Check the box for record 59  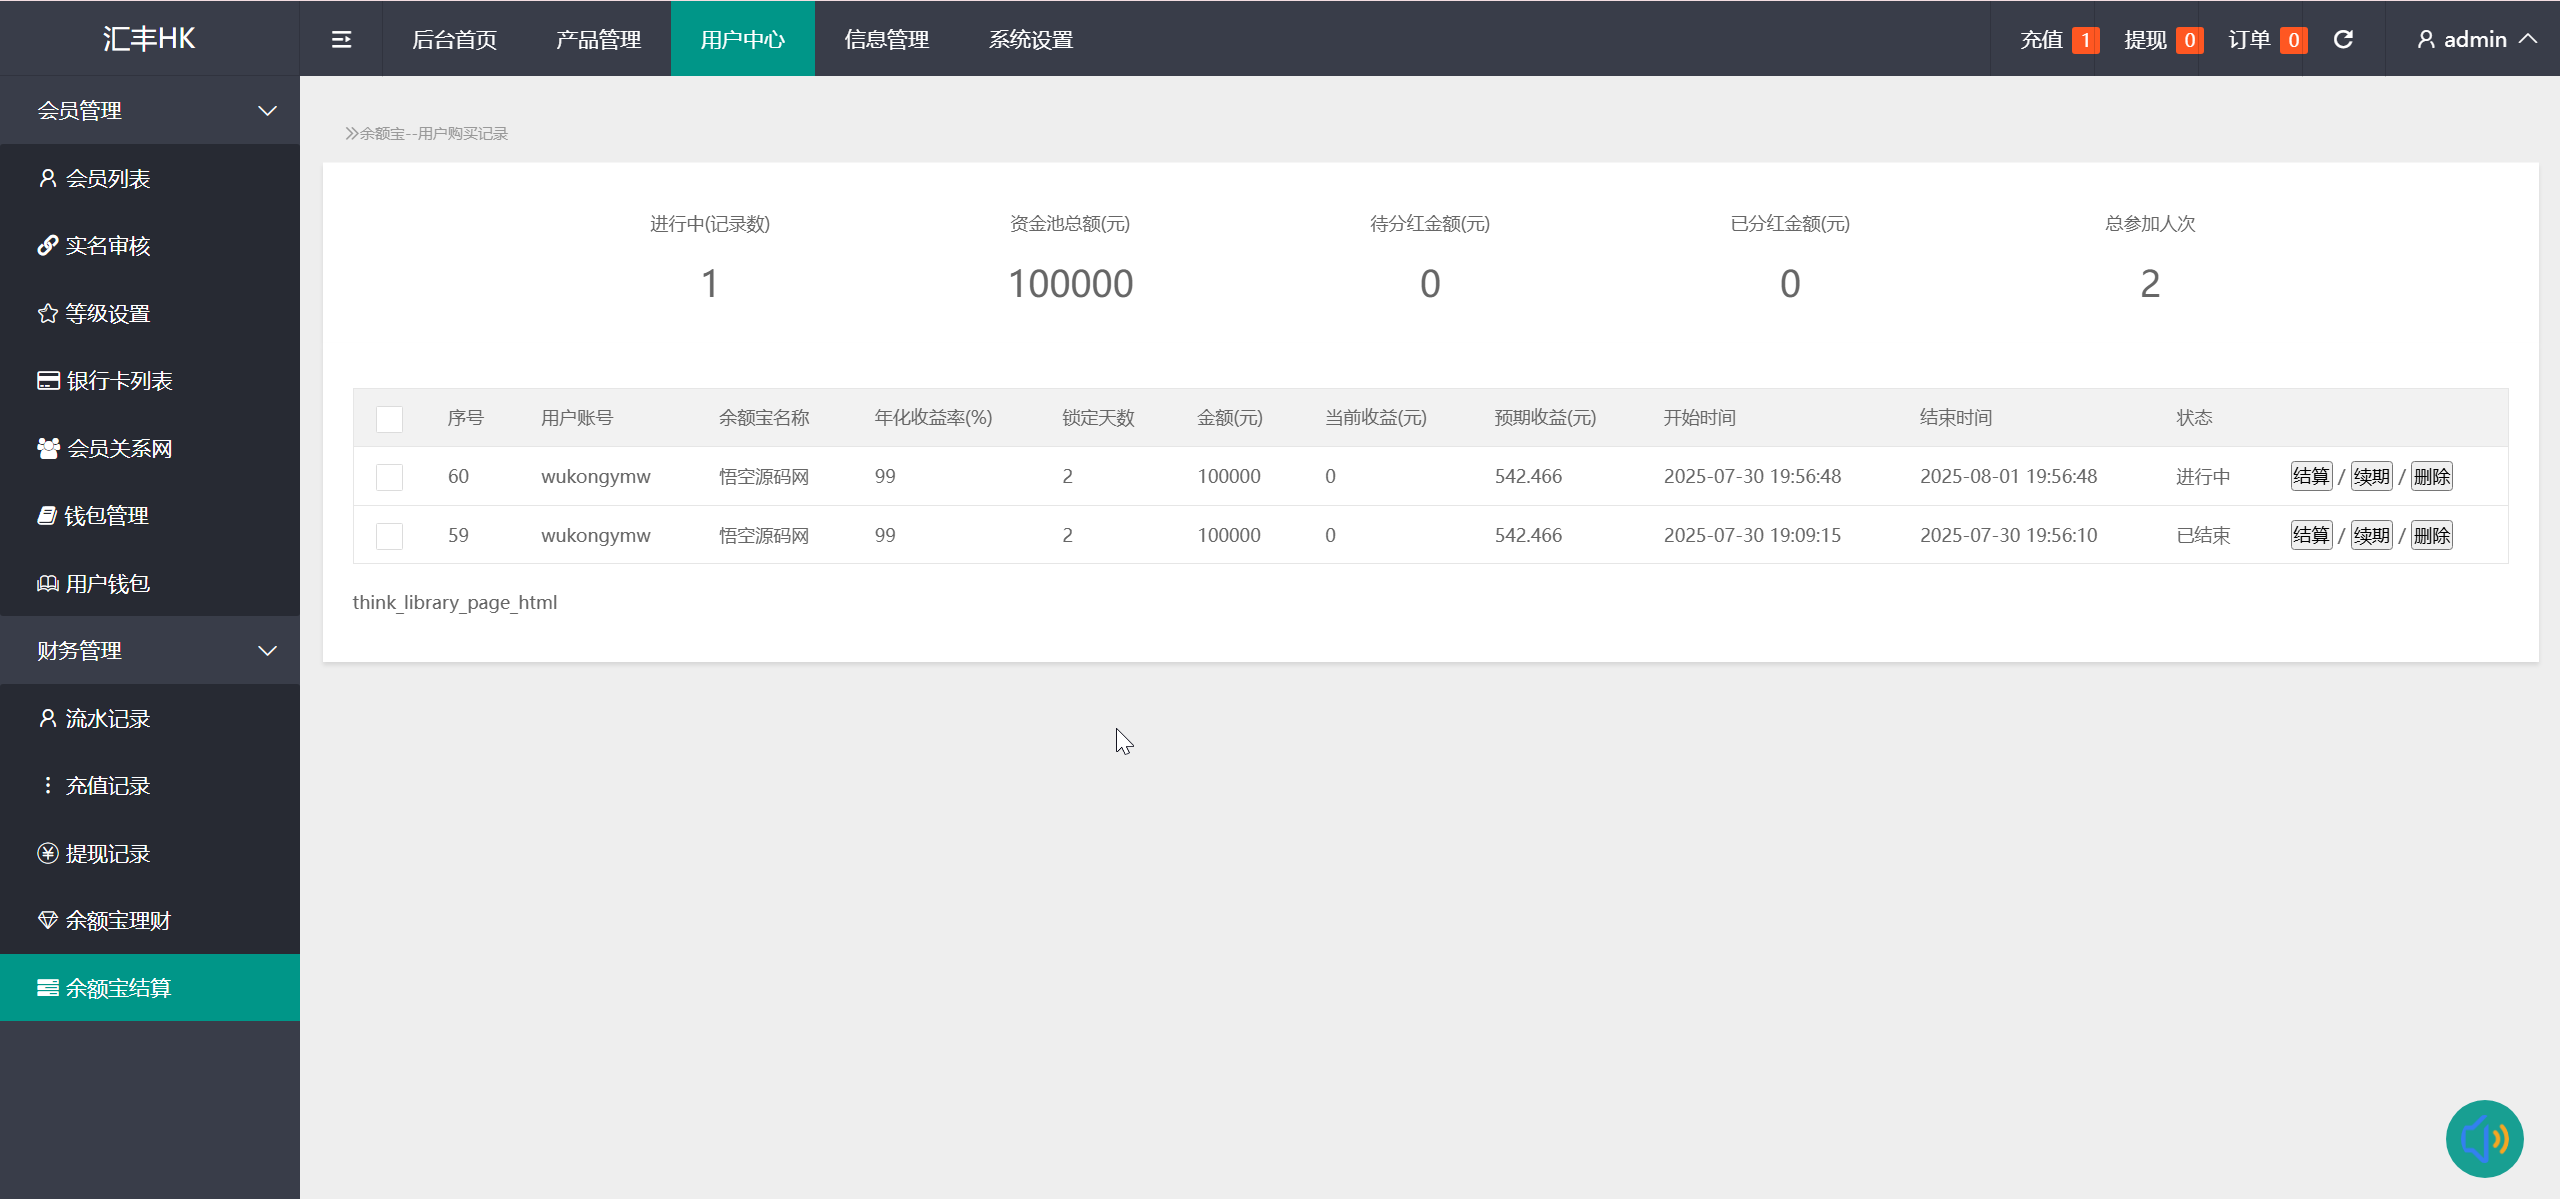point(389,536)
